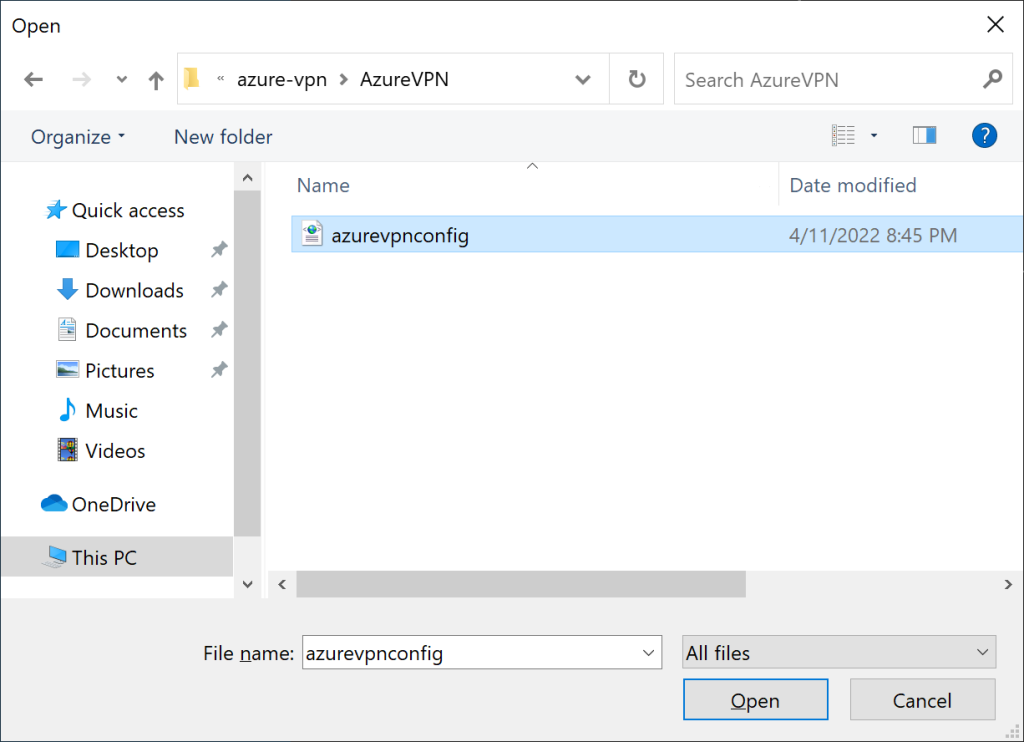This screenshot has height=742, width=1024.
Task: Expand the address bar history dropdown
Action: pos(583,80)
